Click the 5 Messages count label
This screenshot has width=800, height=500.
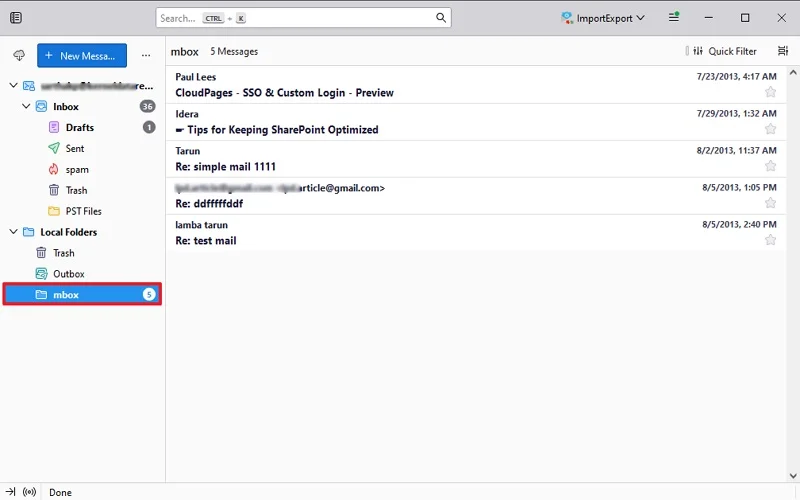(x=234, y=52)
